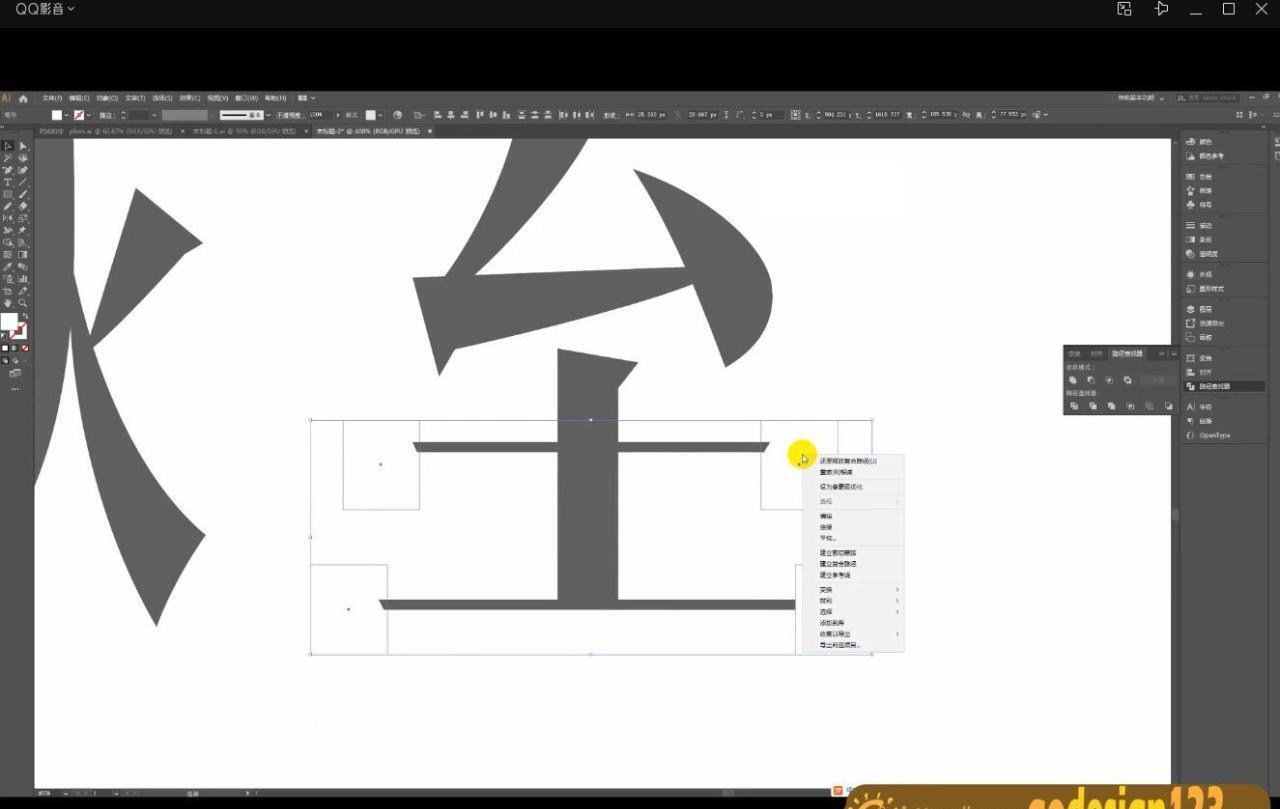Open the stroke color dropdown in control bar
The image size is (1280, 809).
tap(90, 115)
